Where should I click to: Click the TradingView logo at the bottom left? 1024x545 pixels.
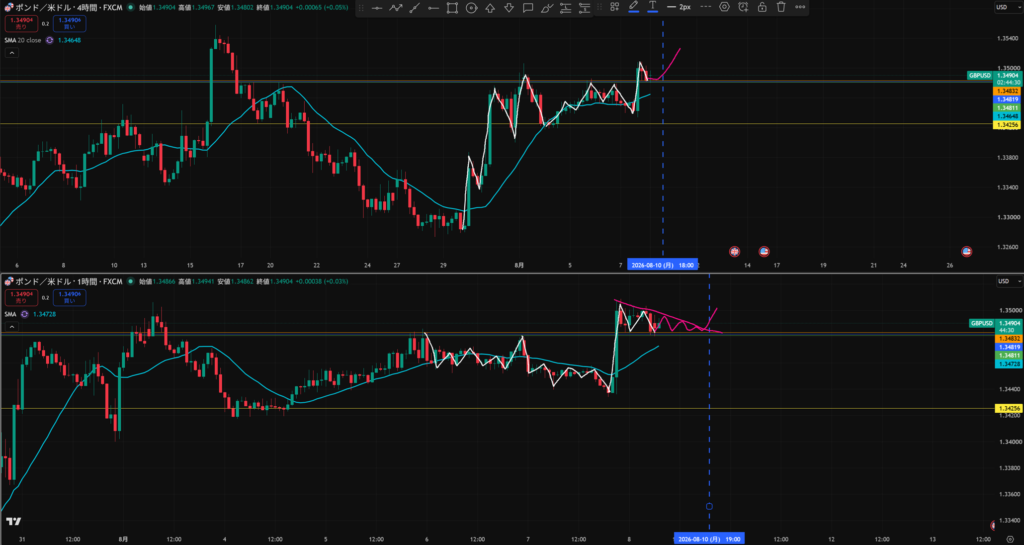(12, 522)
